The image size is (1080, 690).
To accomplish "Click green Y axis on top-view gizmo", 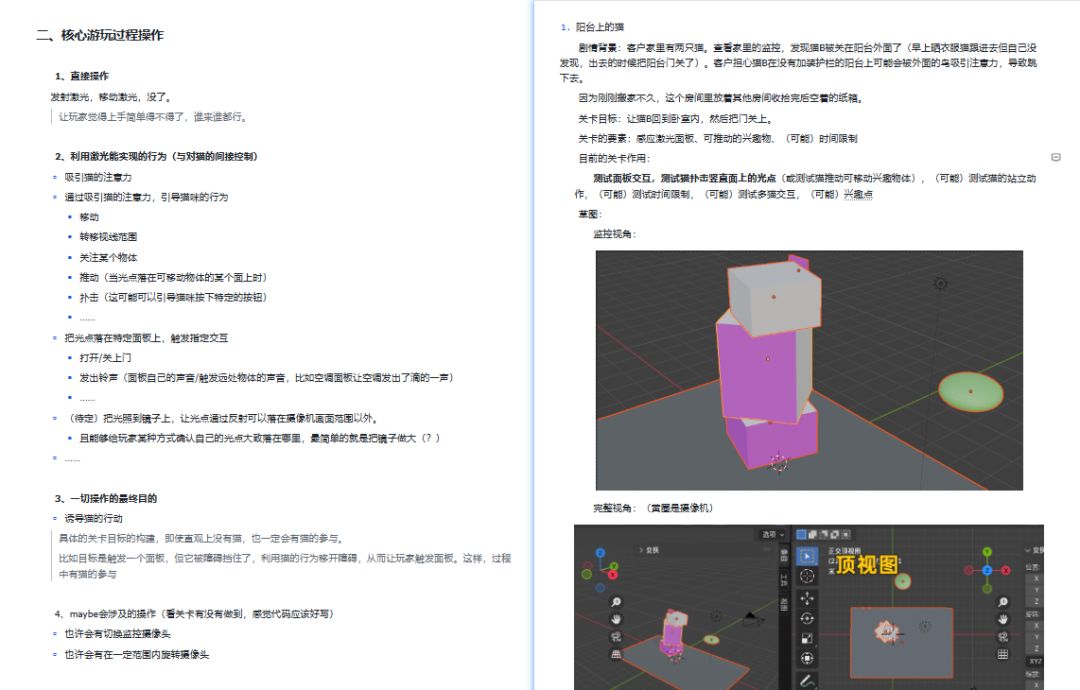I will click(x=987, y=552).
